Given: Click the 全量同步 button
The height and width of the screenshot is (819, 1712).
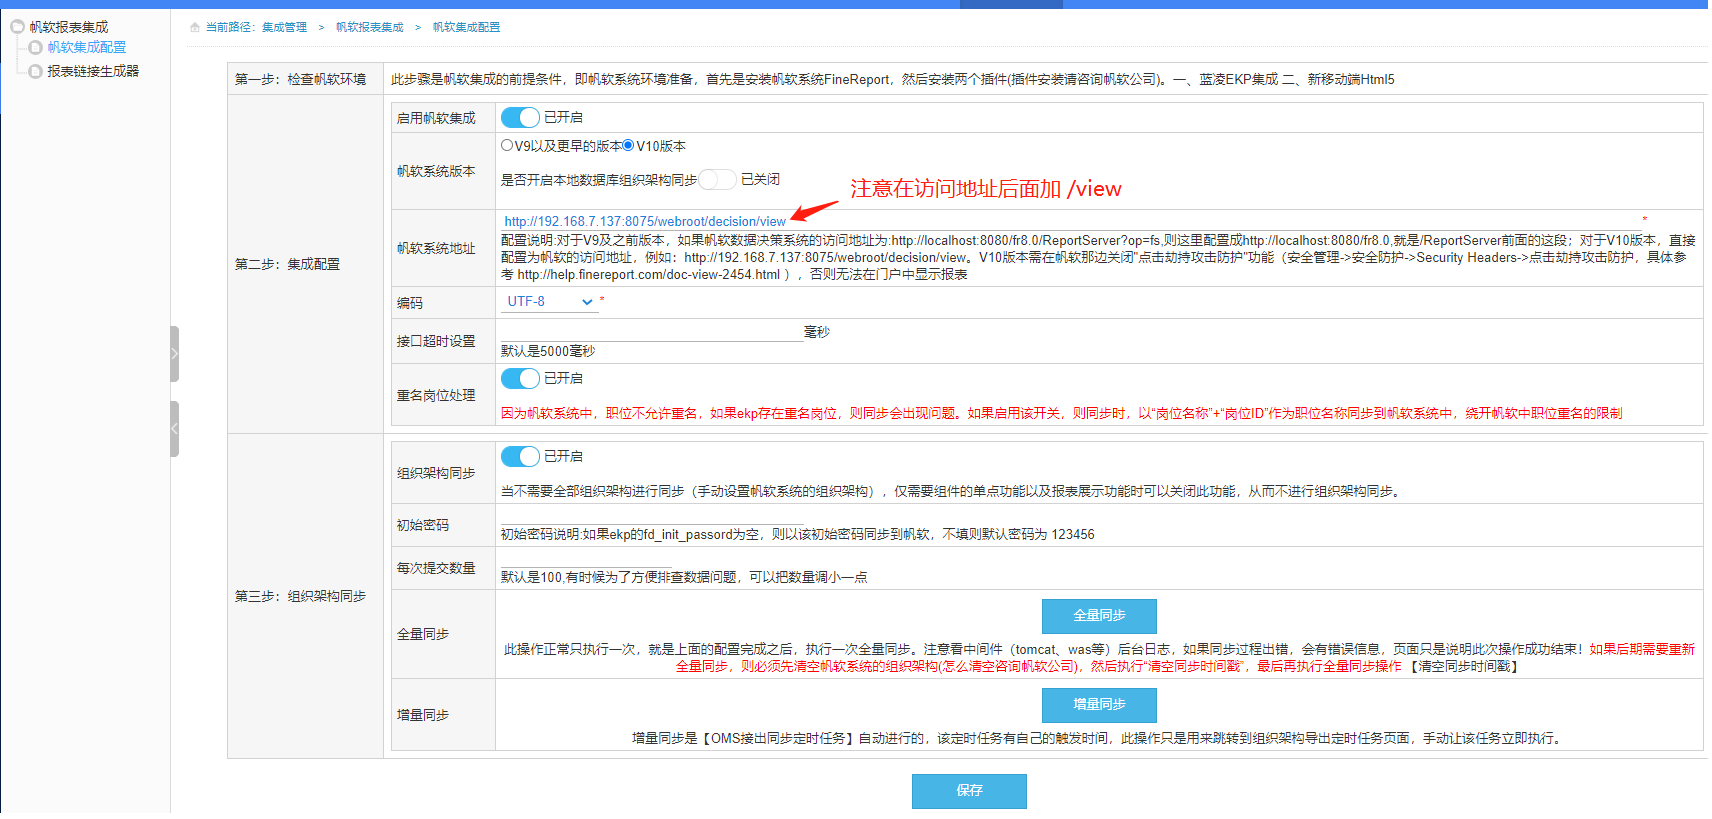Looking at the screenshot, I should [1098, 616].
